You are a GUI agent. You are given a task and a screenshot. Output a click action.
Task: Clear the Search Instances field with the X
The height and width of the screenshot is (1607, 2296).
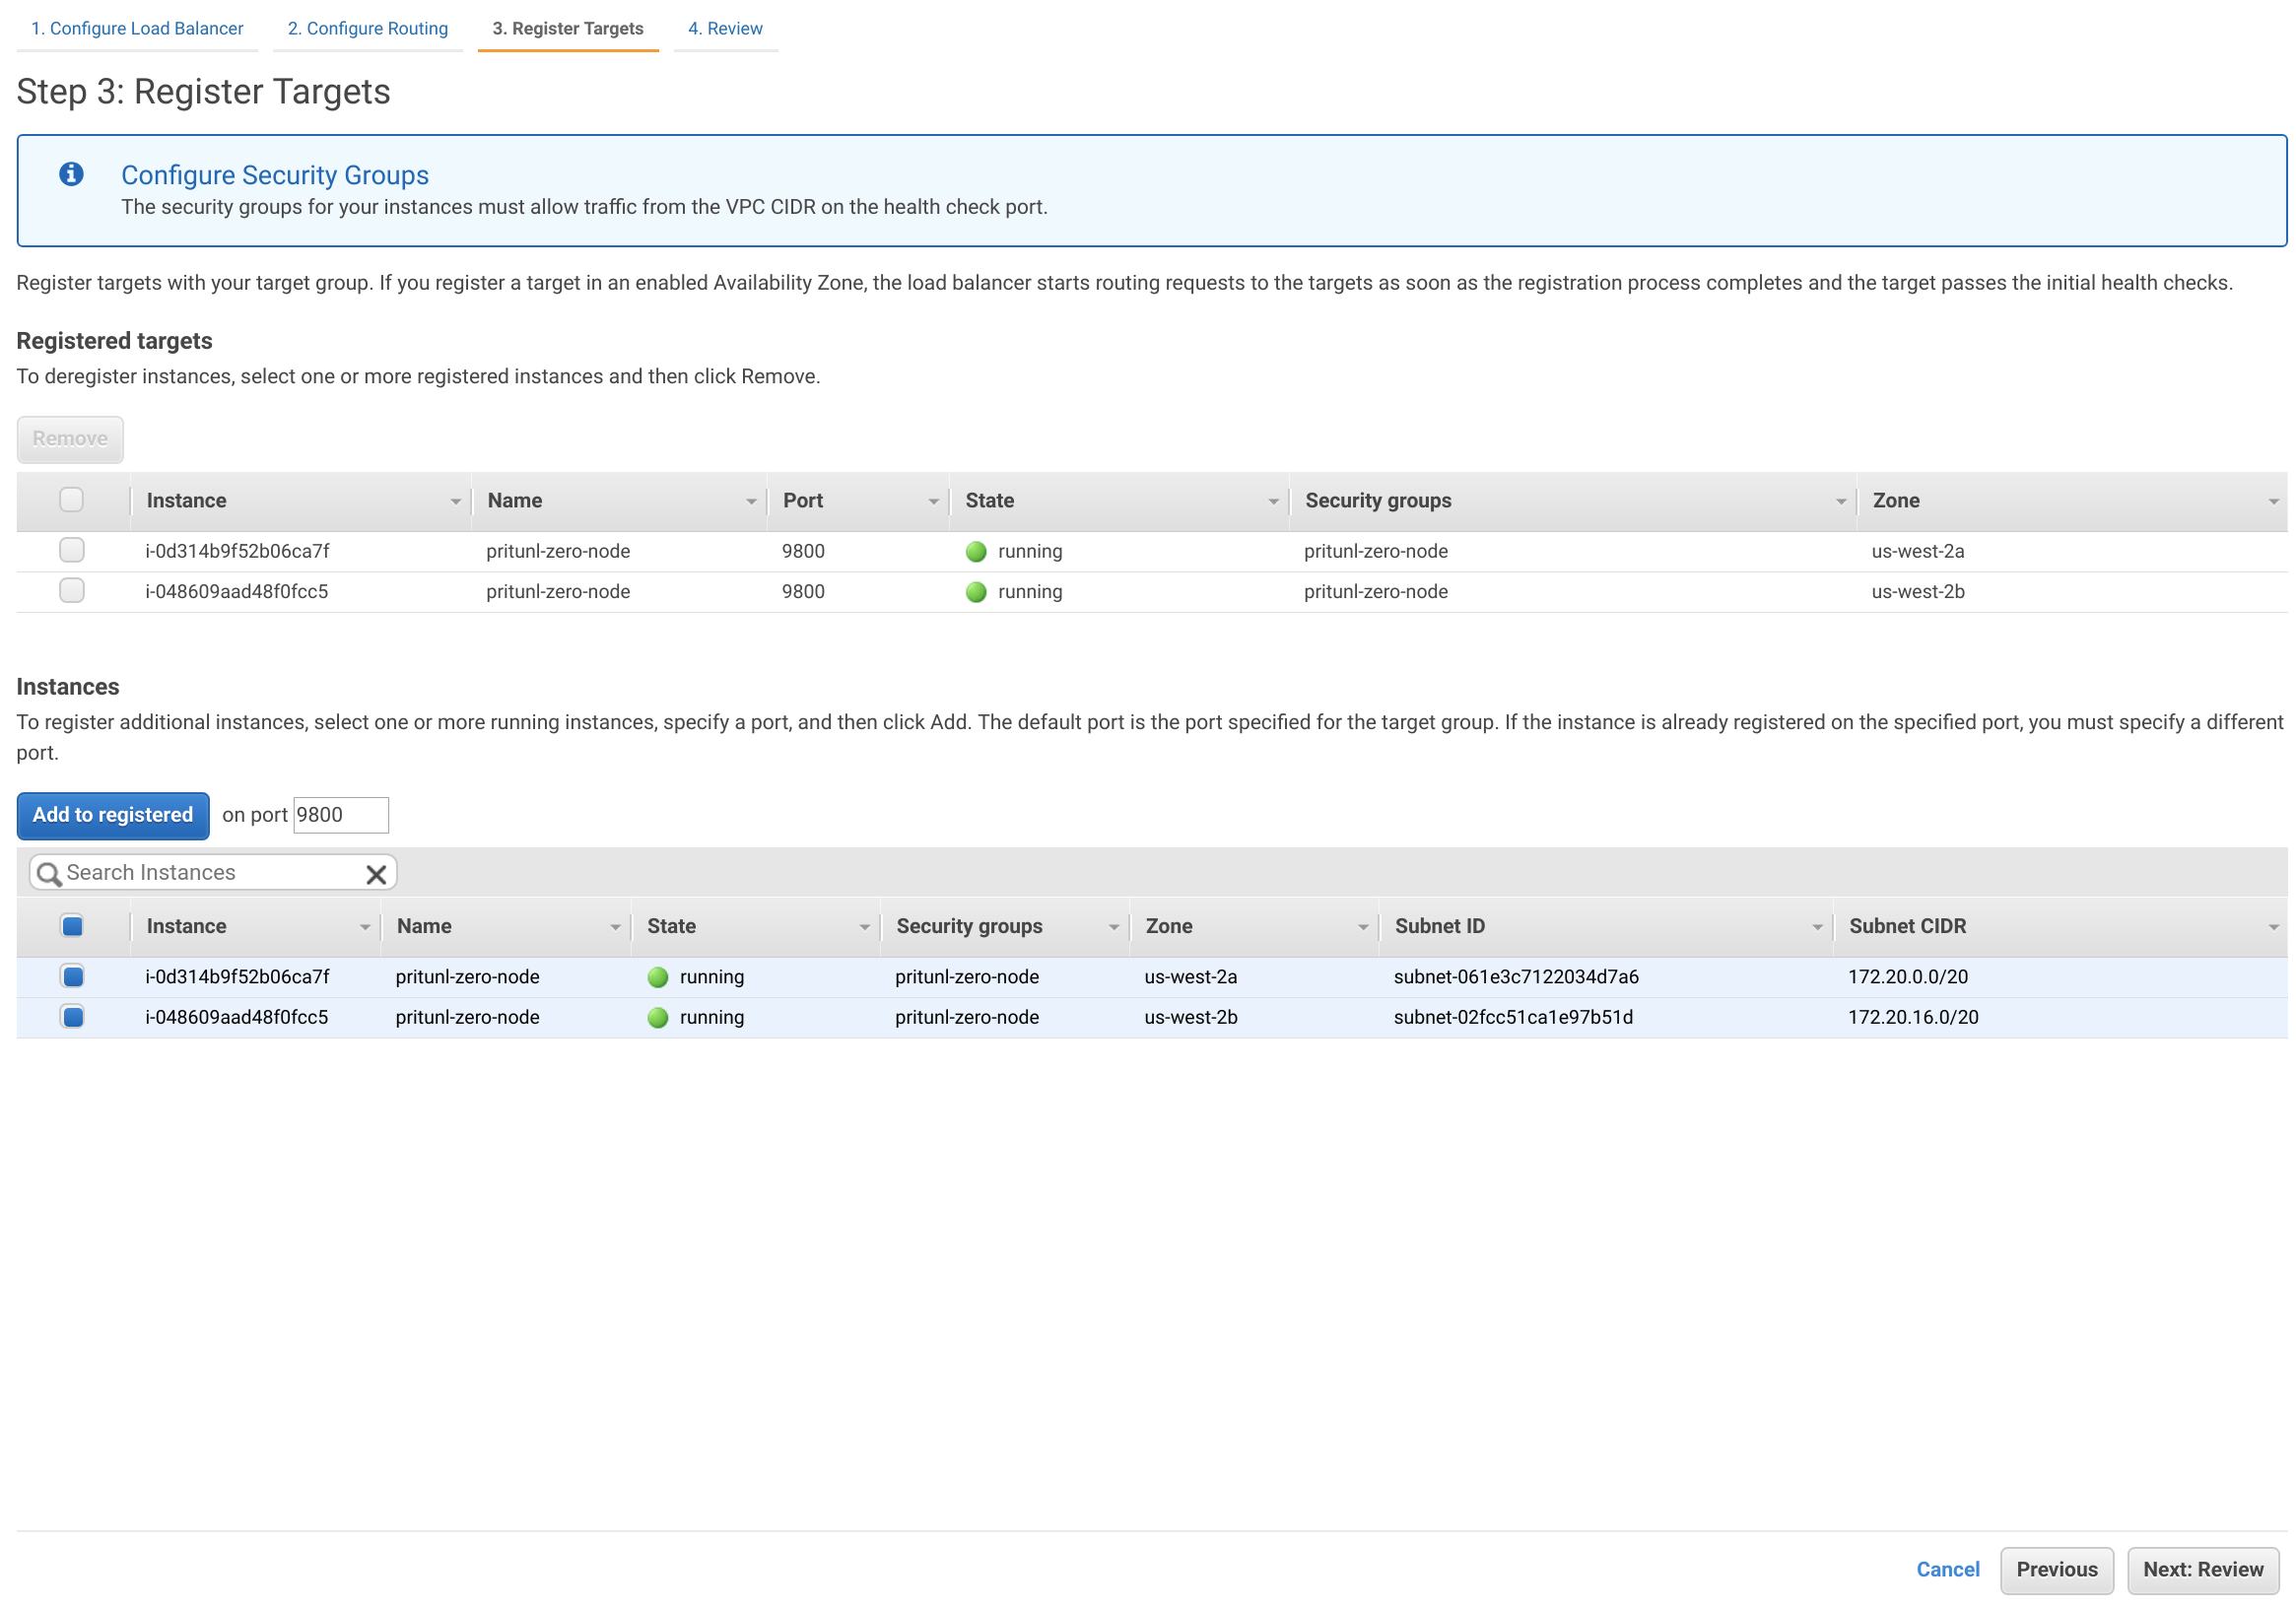[376, 875]
